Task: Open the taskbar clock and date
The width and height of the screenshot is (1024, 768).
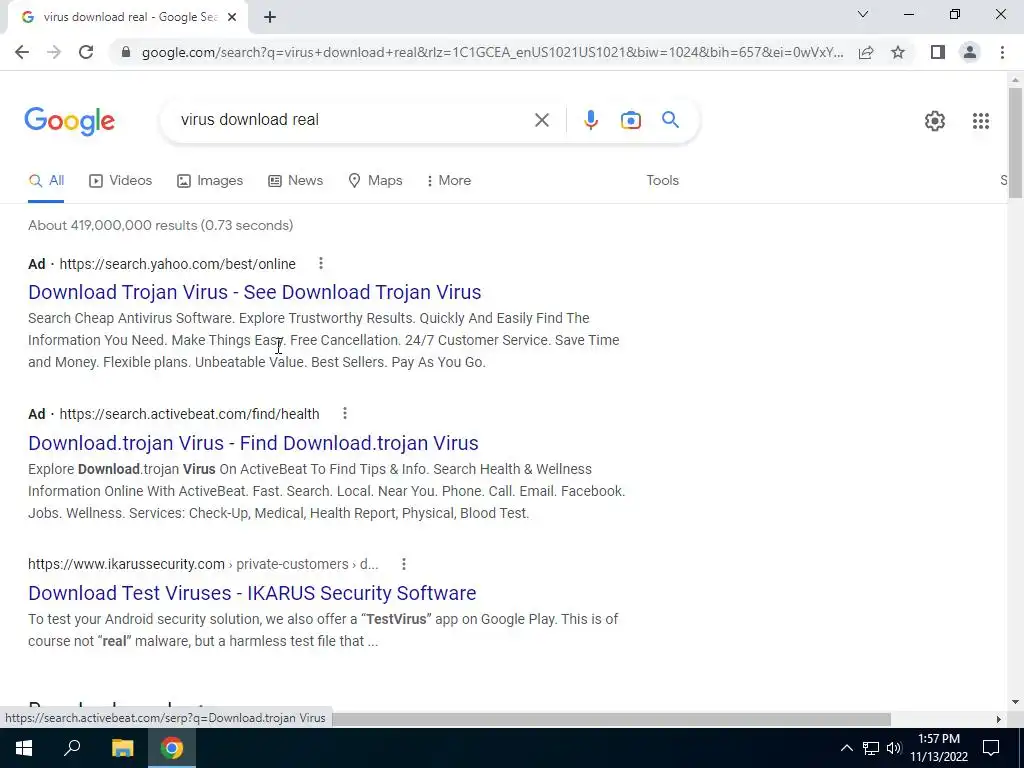Action: click(939, 748)
